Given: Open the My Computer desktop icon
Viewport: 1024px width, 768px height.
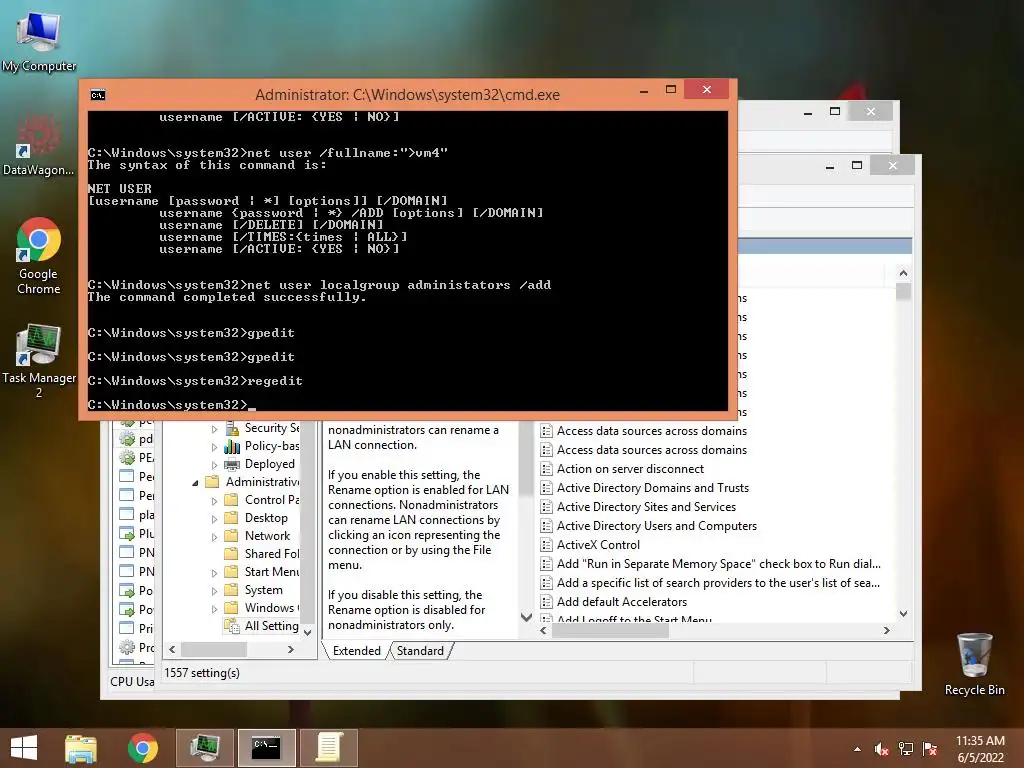Looking at the screenshot, I should click(x=39, y=42).
